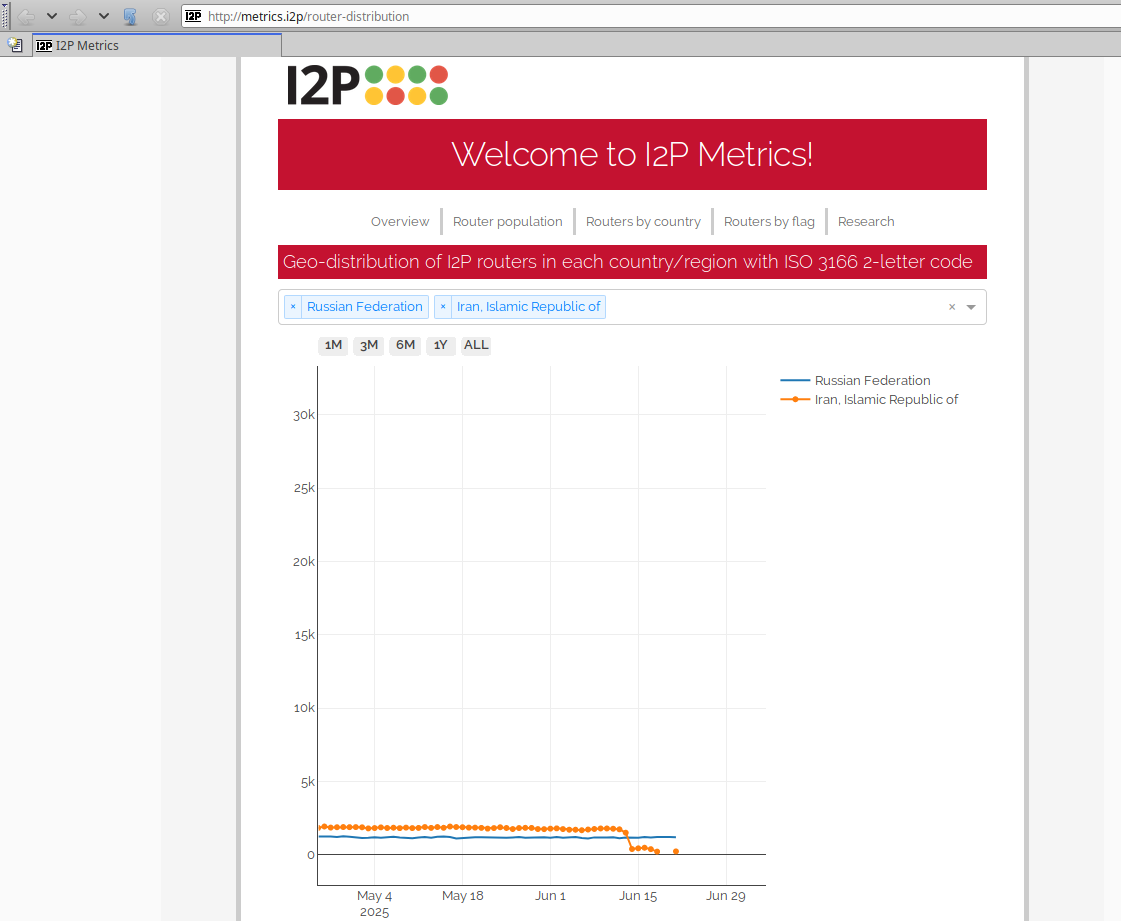Go to Router population page
This screenshot has width=1121, height=921.
pos(508,222)
